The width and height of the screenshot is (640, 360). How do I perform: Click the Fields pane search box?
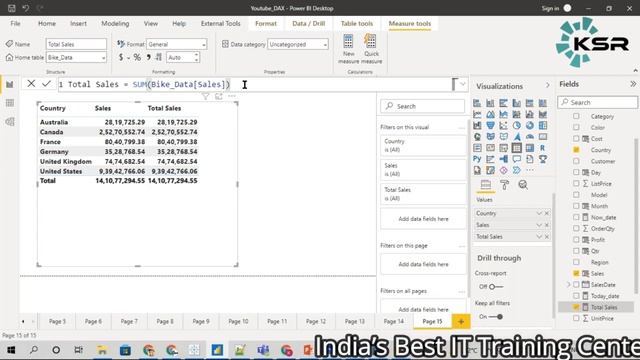(x=598, y=102)
